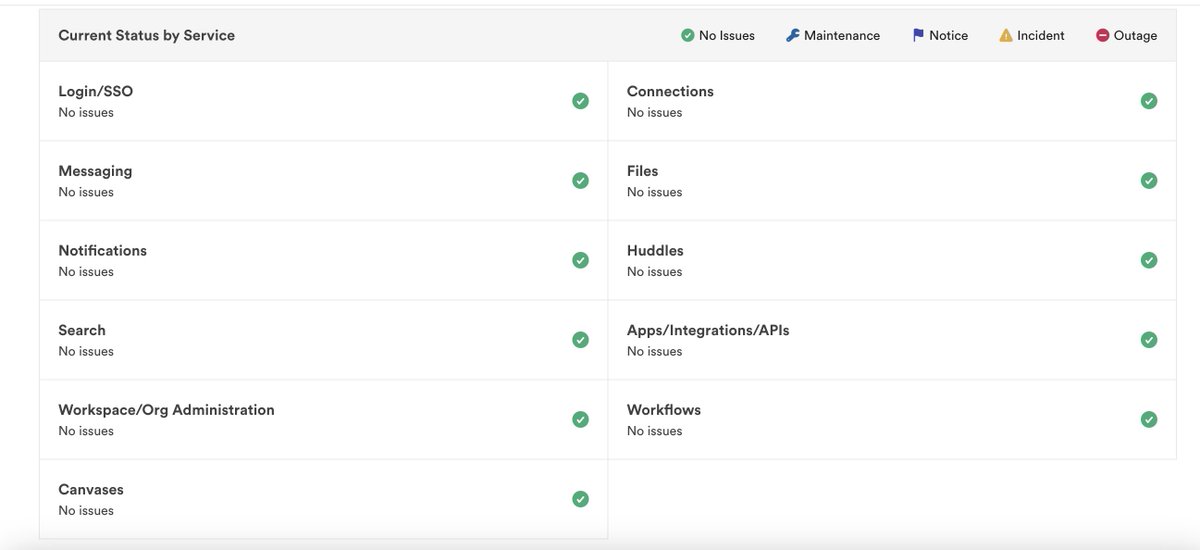Click the green check icon for Files
The height and width of the screenshot is (550, 1200).
point(1149,181)
